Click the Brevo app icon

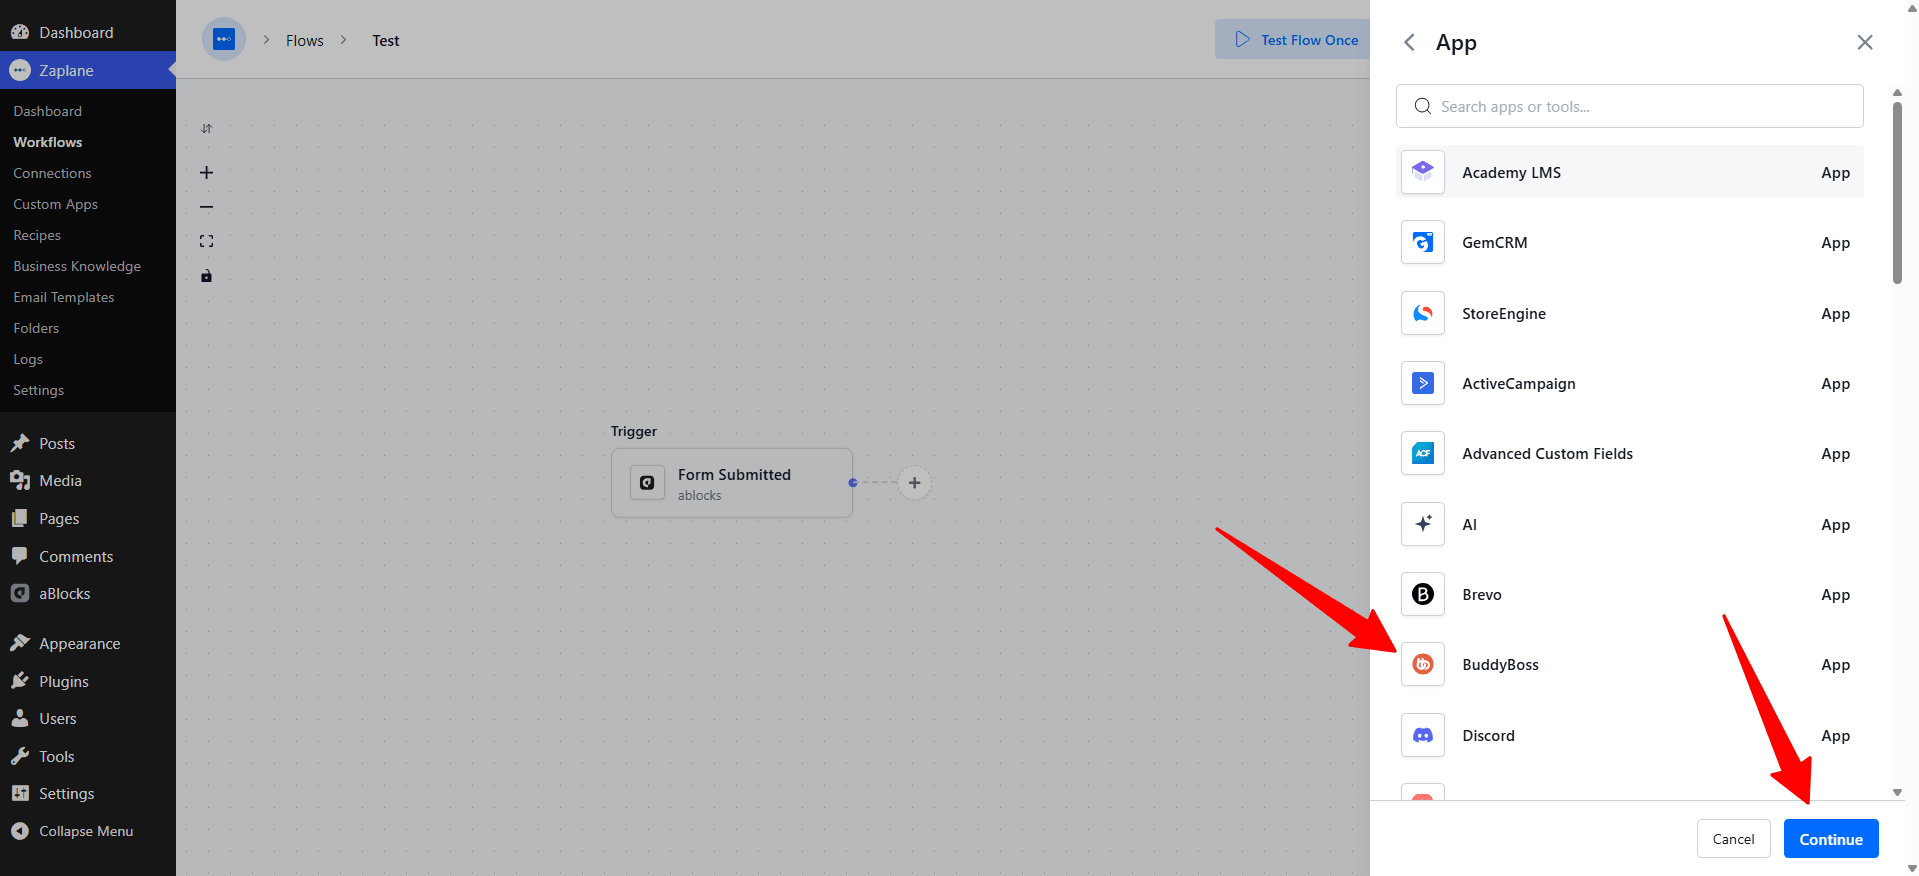click(1423, 594)
